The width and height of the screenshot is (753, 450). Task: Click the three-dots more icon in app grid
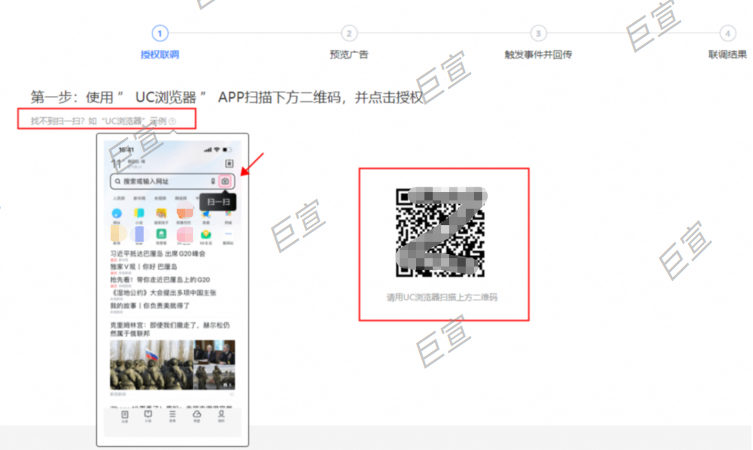point(228,234)
